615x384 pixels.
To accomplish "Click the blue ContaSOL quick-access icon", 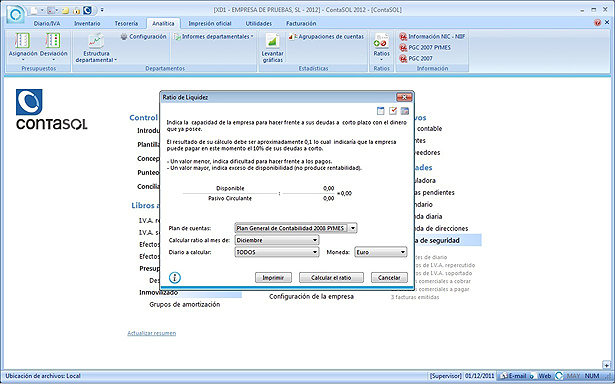I will click(x=87, y=10).
